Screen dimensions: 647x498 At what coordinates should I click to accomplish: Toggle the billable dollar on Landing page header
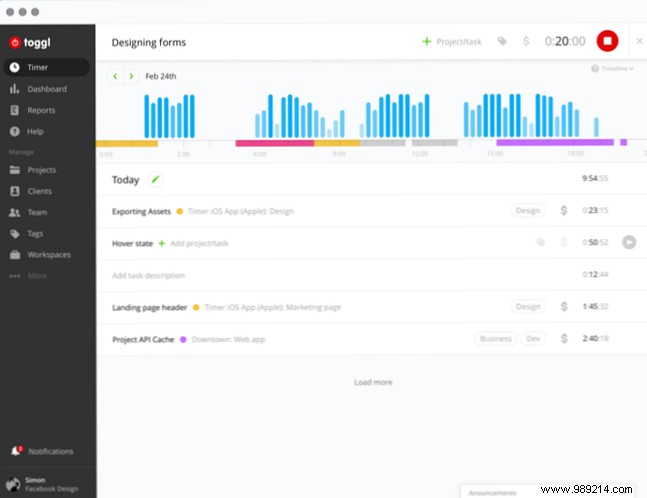coord(564,307)
